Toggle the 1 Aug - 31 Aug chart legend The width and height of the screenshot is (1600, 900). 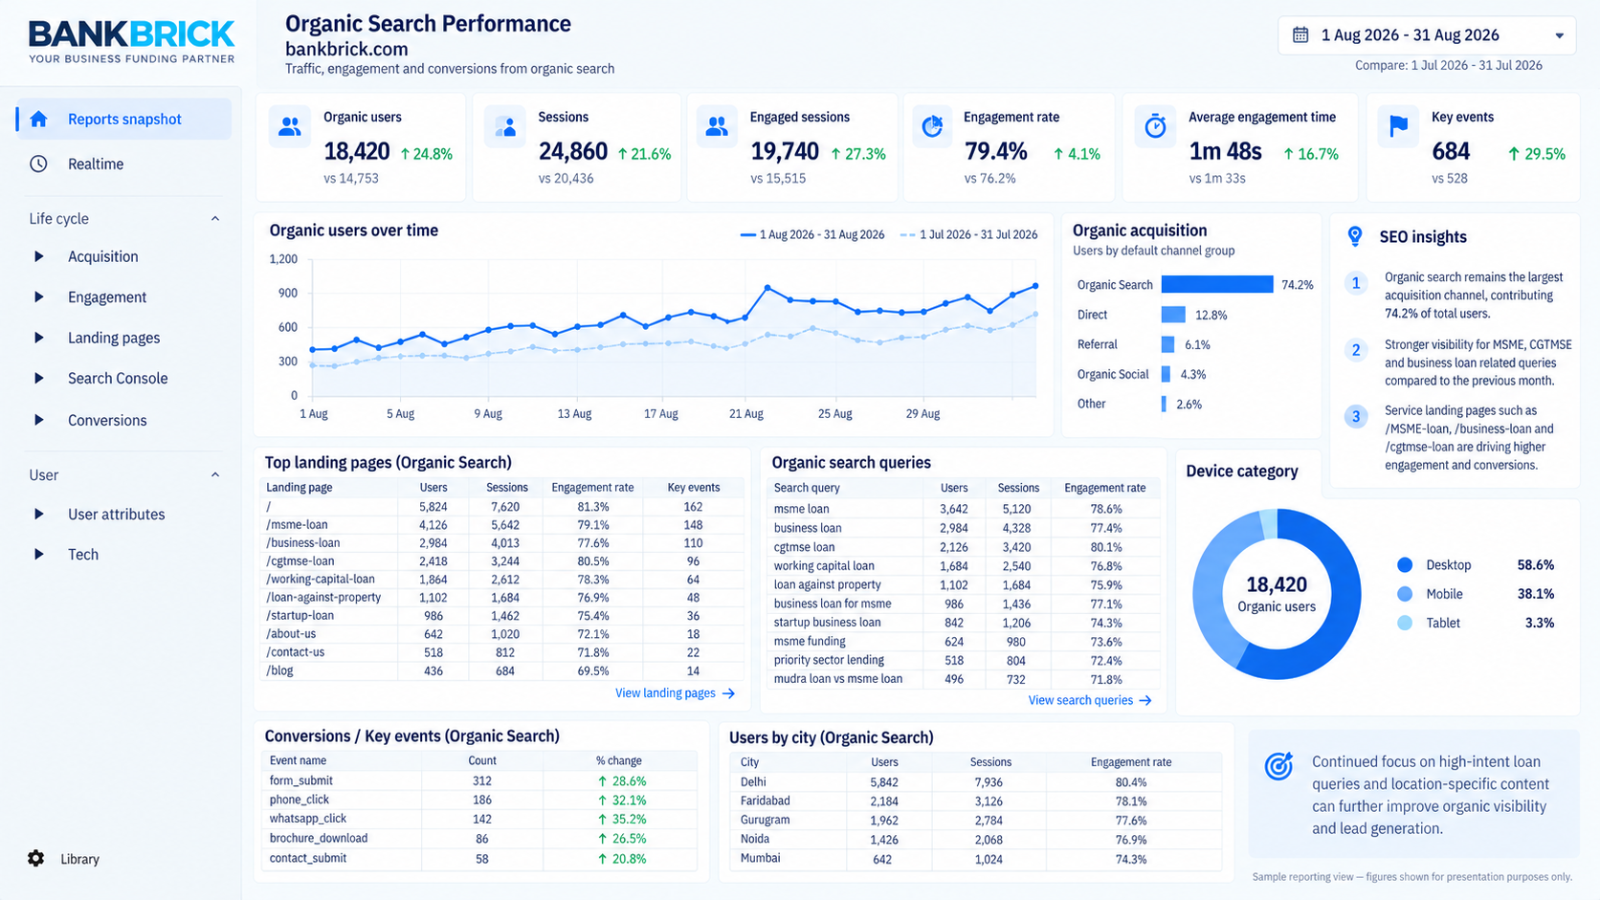(x=812, y=235)
